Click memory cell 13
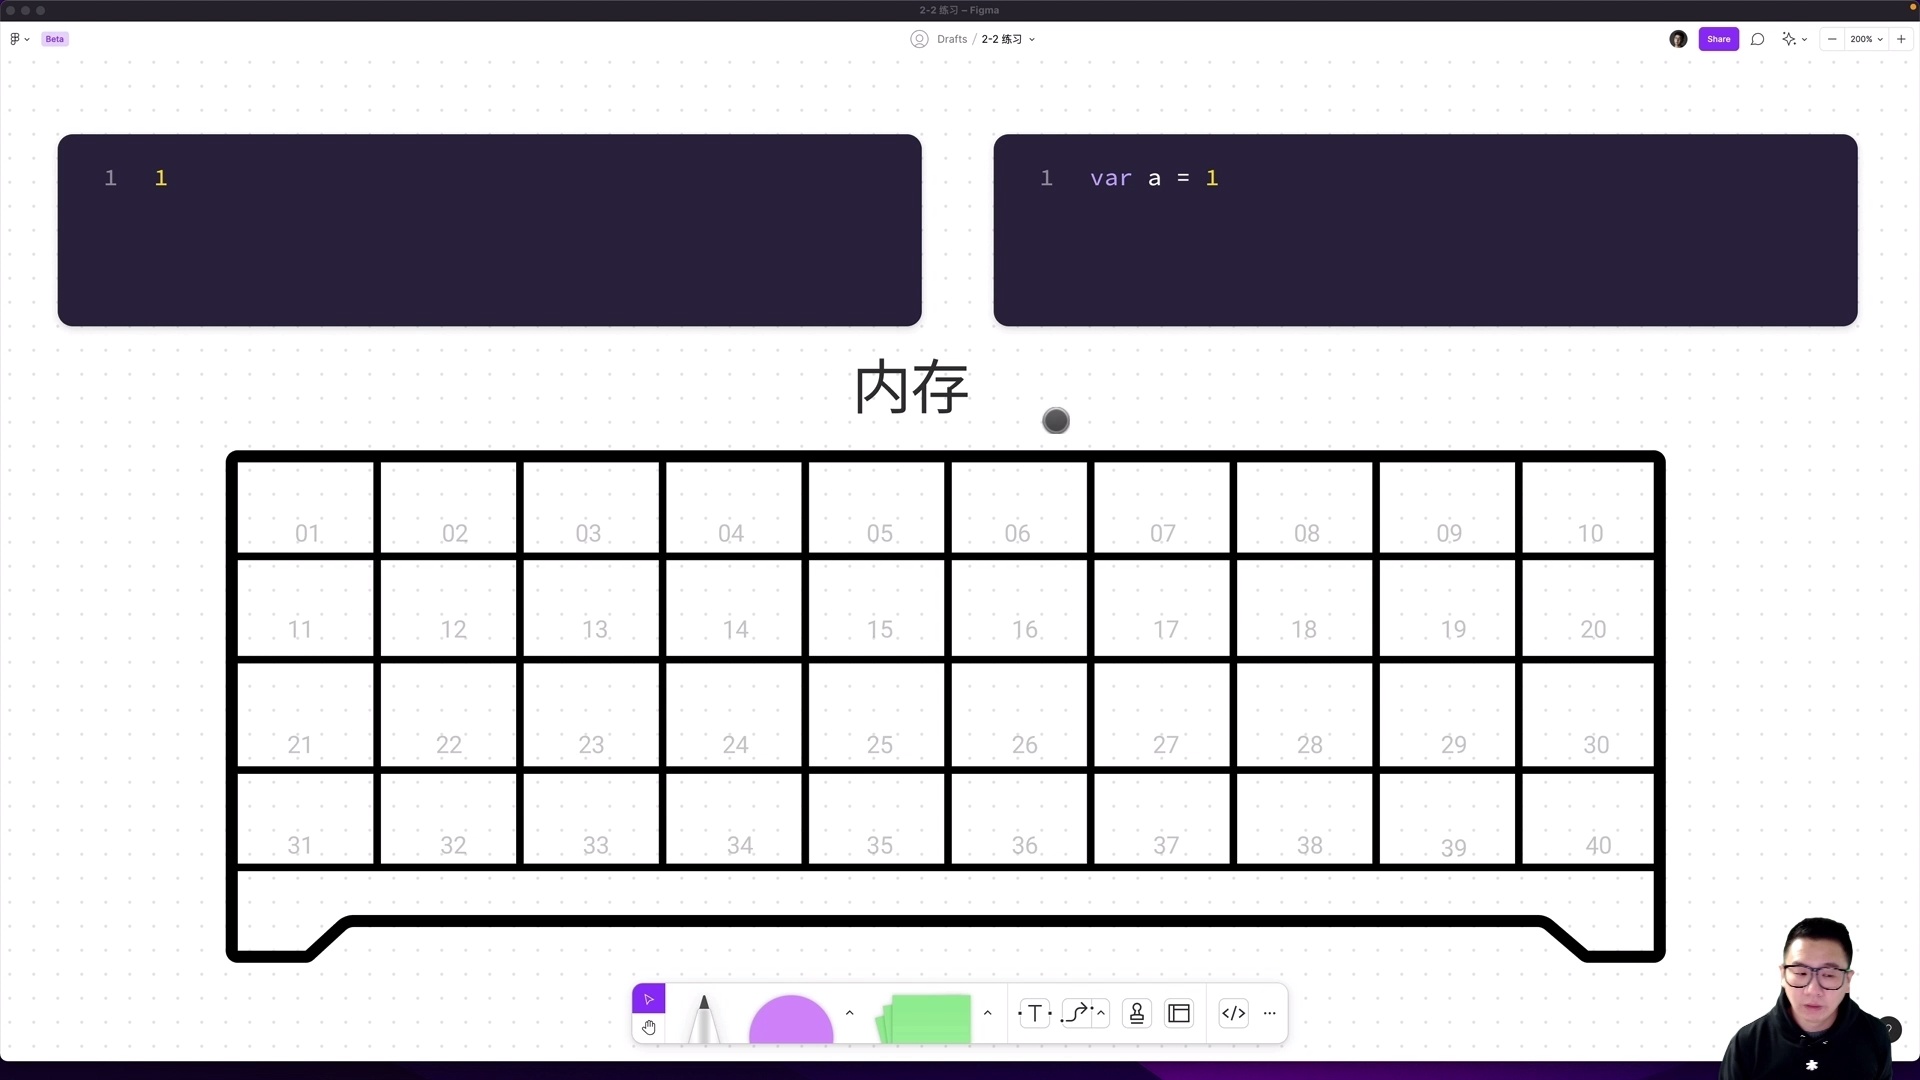The width and height of the screenshot is (1920, 1080). point(591,608)
